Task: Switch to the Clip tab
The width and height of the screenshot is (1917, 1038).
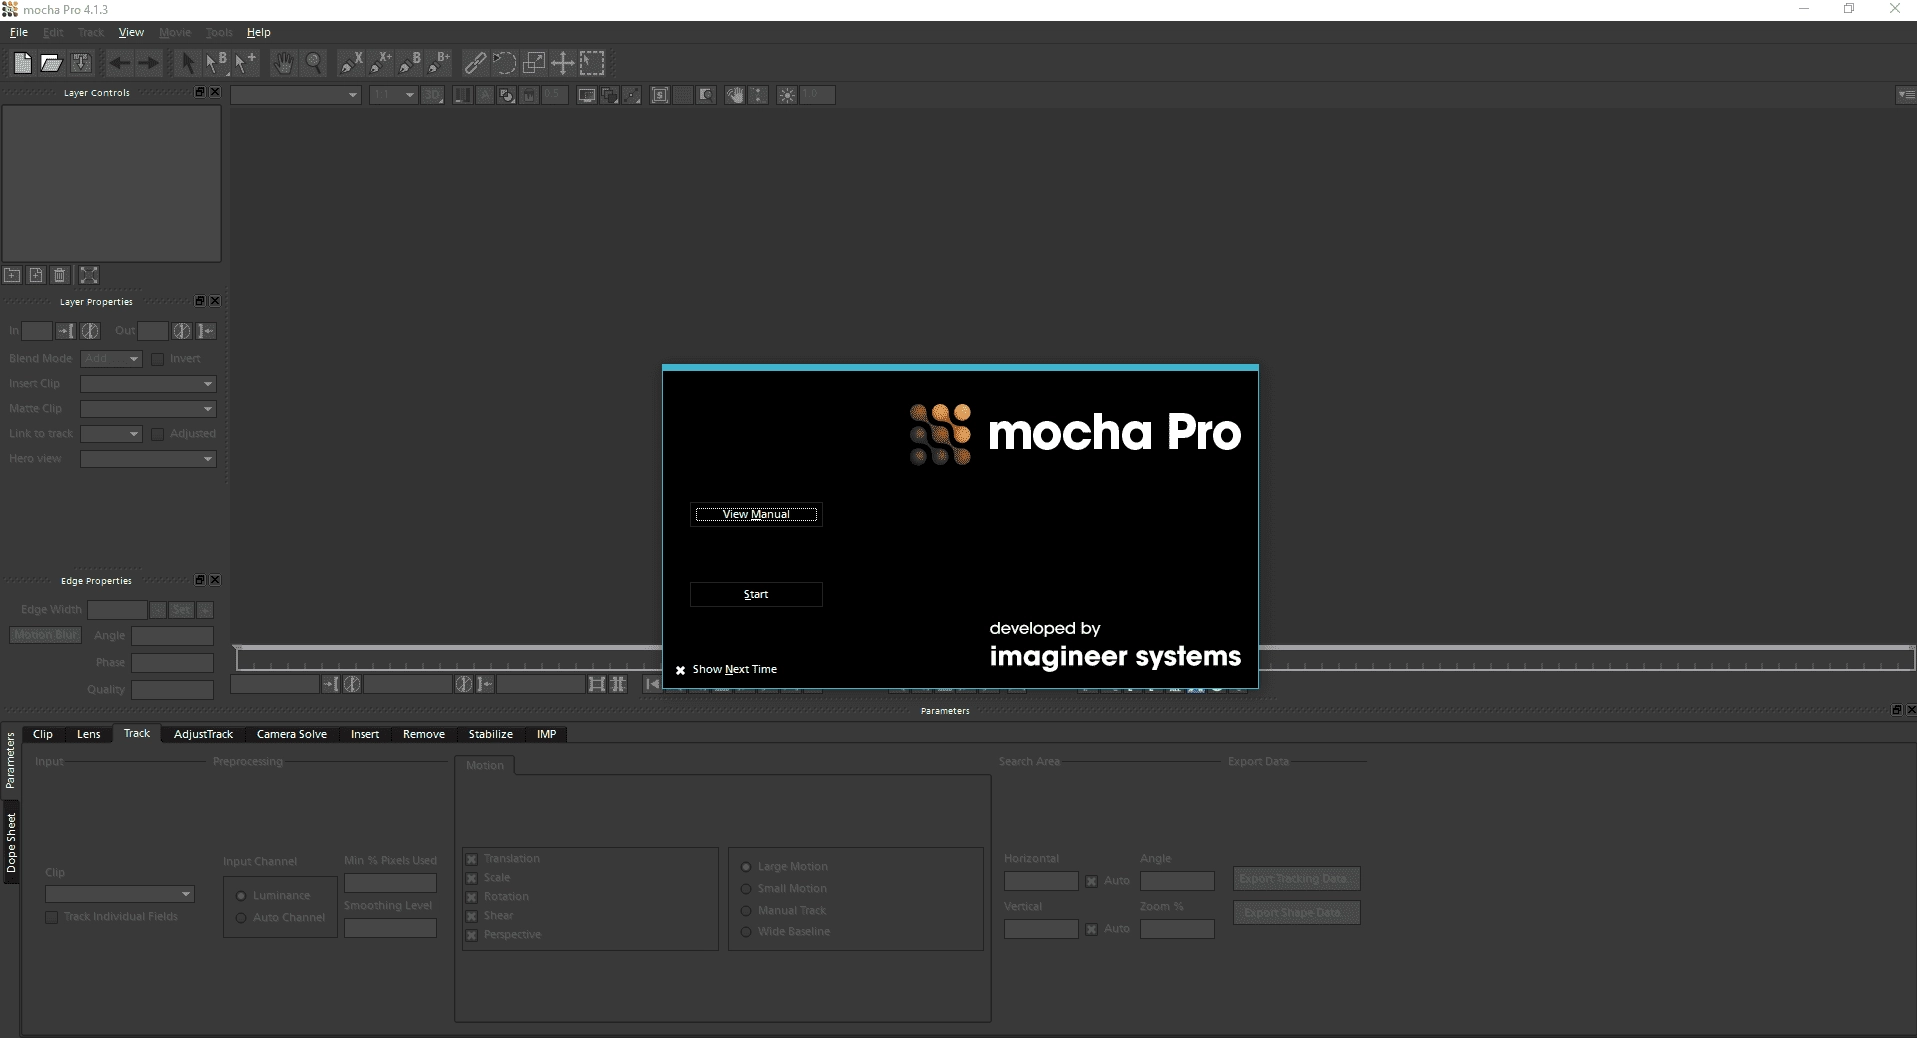Action: tap(43, 734)
